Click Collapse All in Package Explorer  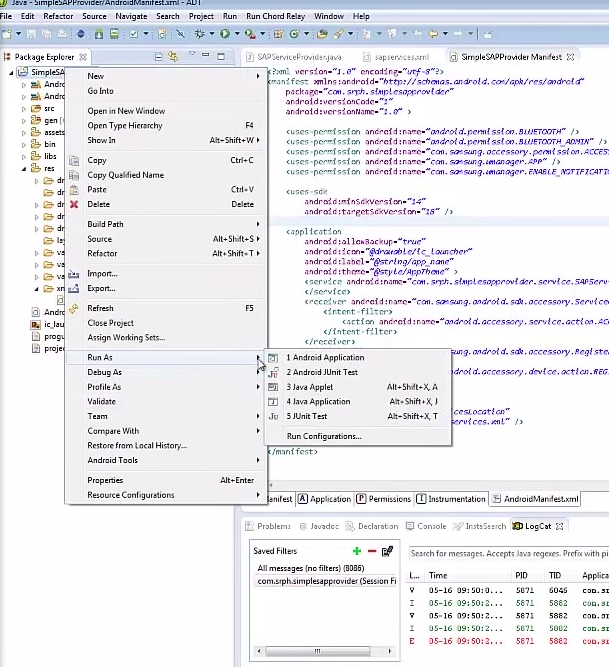point(158,57)
